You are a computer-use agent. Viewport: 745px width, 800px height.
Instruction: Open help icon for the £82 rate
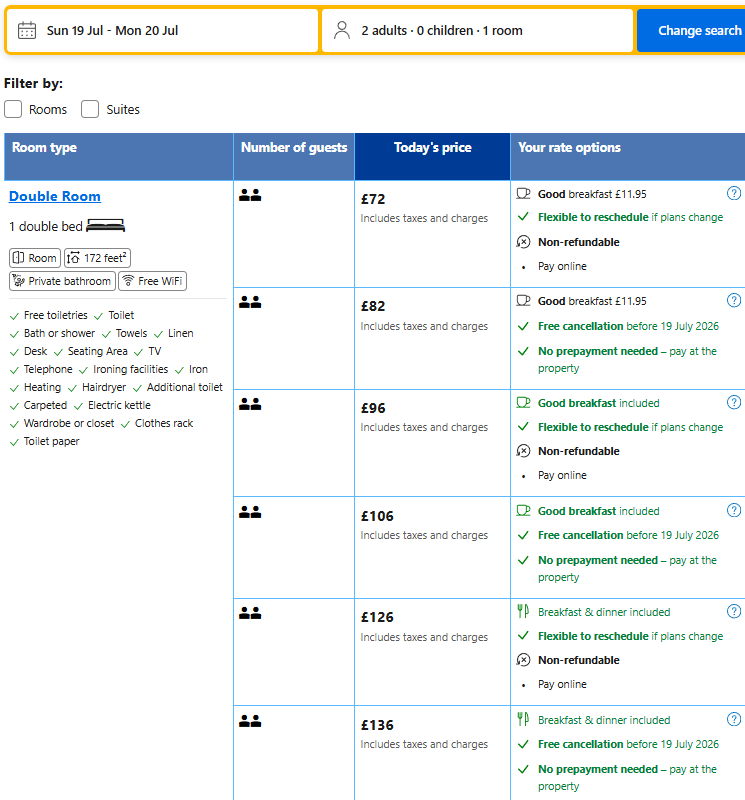point(734,301)
